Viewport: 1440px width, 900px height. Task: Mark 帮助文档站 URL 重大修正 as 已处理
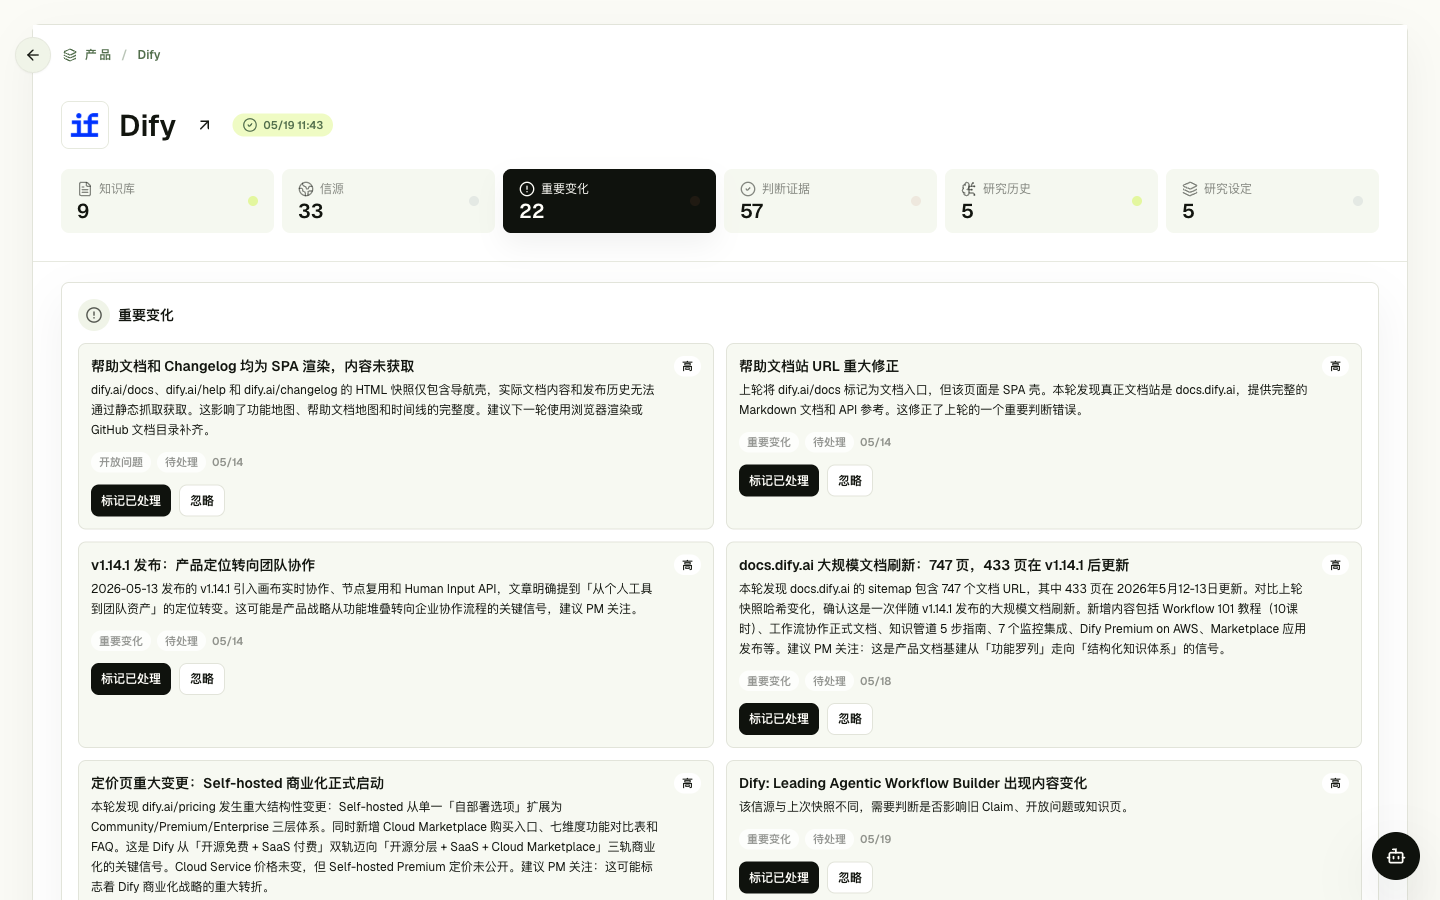pos(779,481)
